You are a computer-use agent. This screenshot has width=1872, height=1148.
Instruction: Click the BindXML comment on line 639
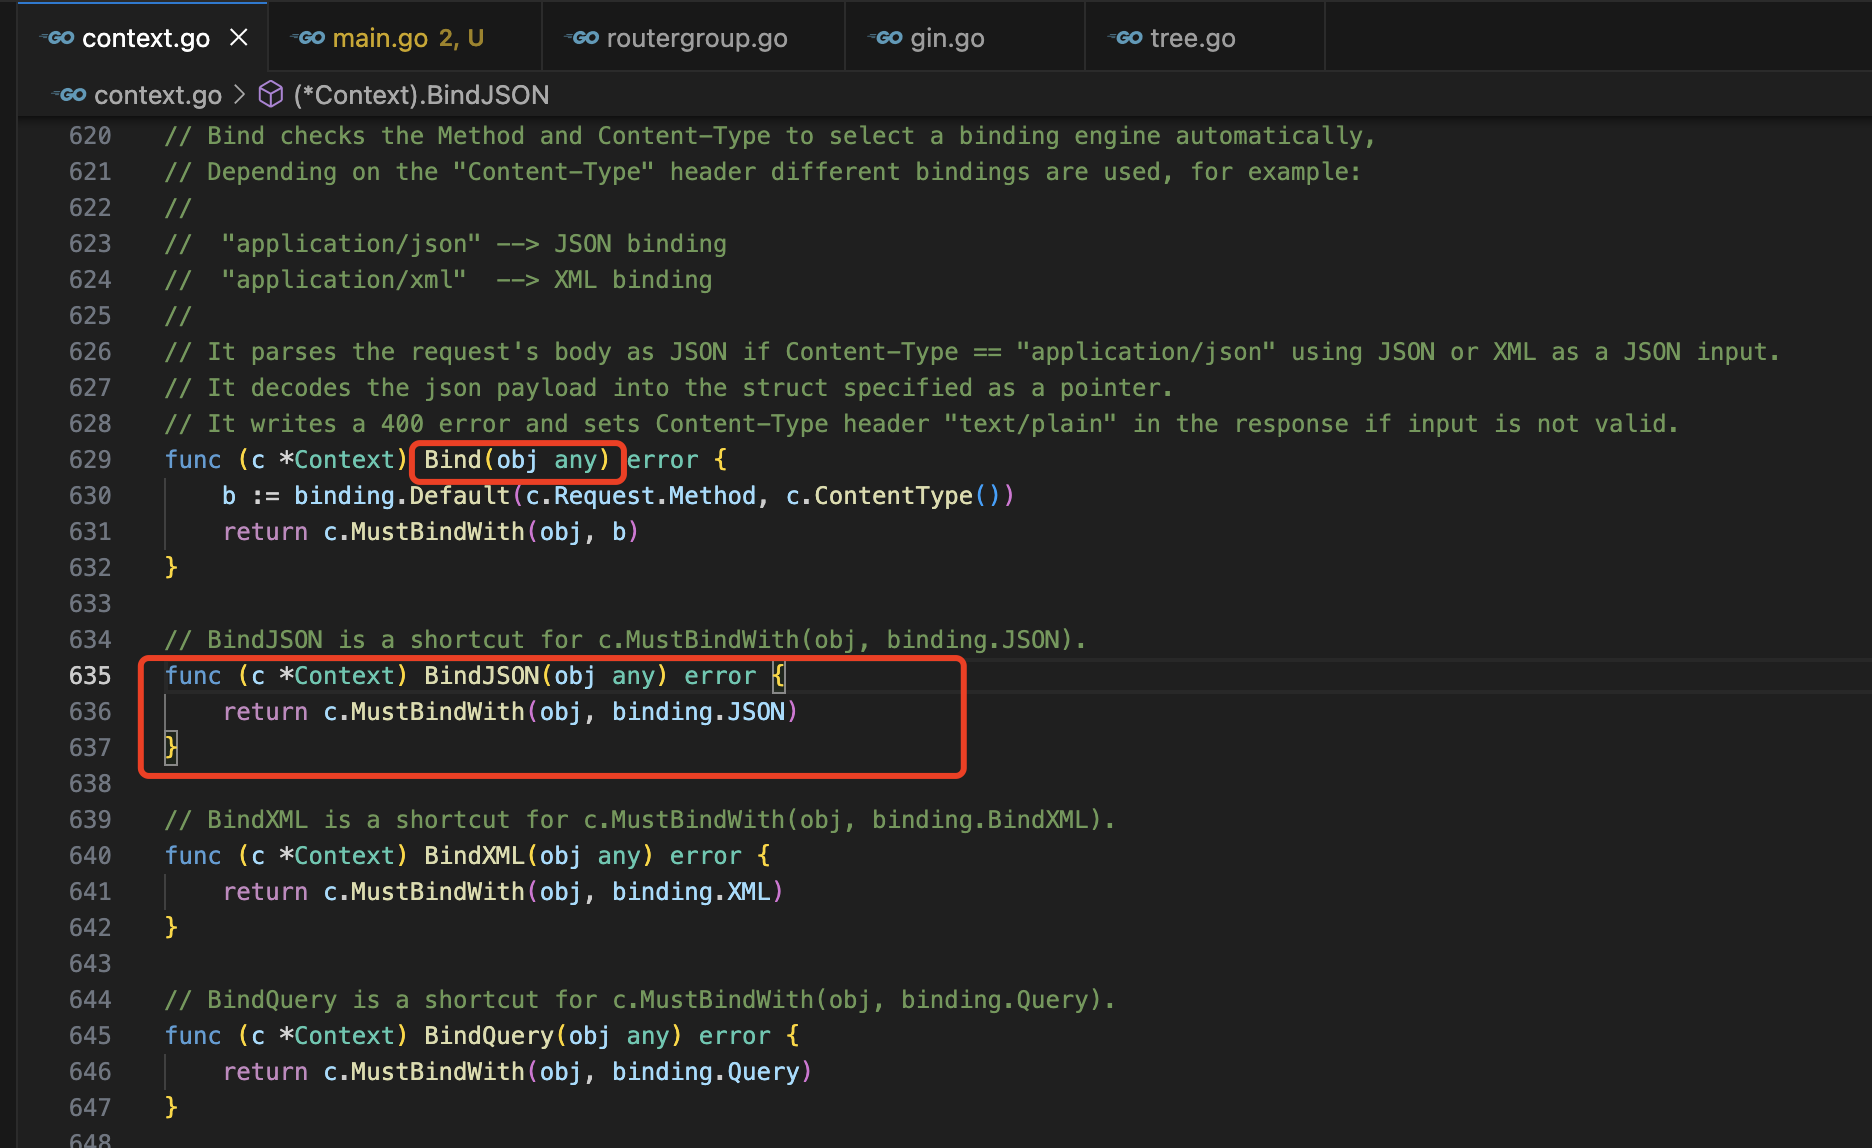point(640,820)
